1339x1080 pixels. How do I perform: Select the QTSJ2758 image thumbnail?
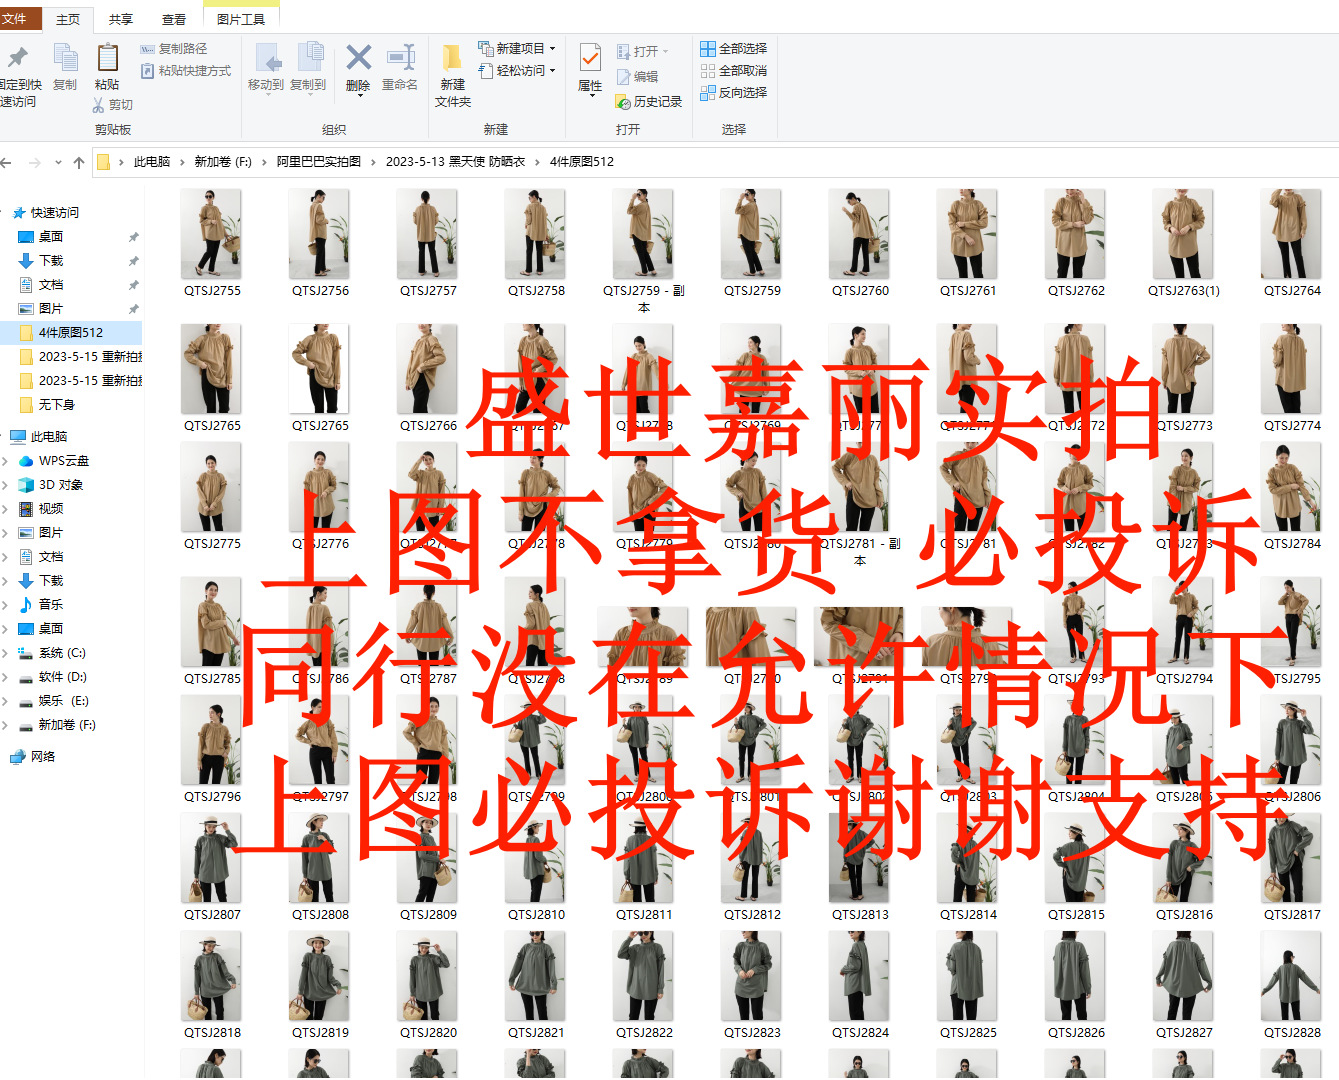(x=536, y=234)
